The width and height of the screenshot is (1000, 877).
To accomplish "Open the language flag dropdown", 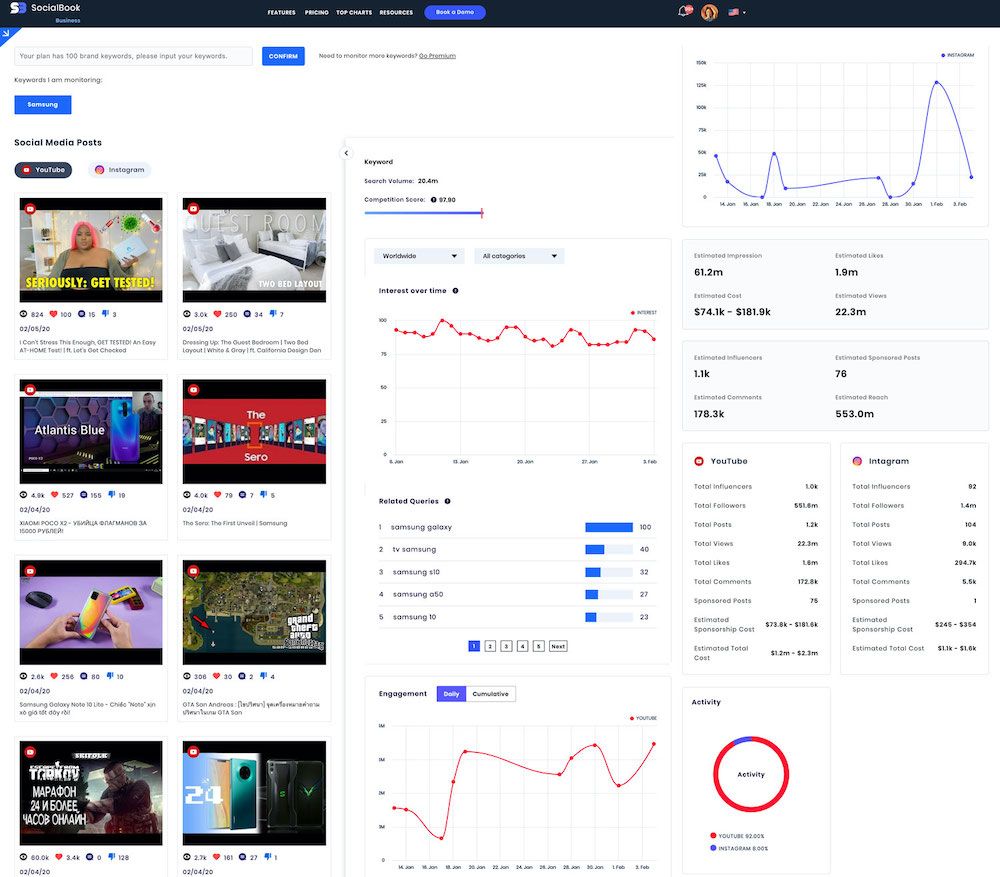I will [737, 12].
